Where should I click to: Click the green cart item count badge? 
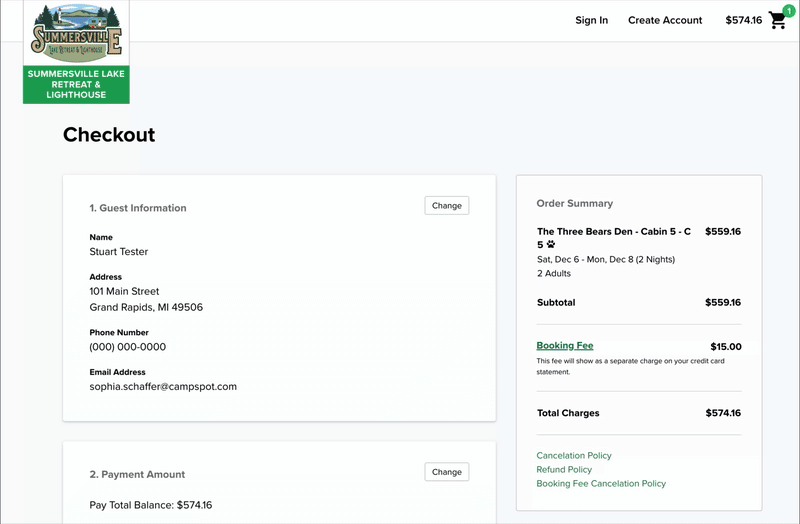click(x=789, y=11)
